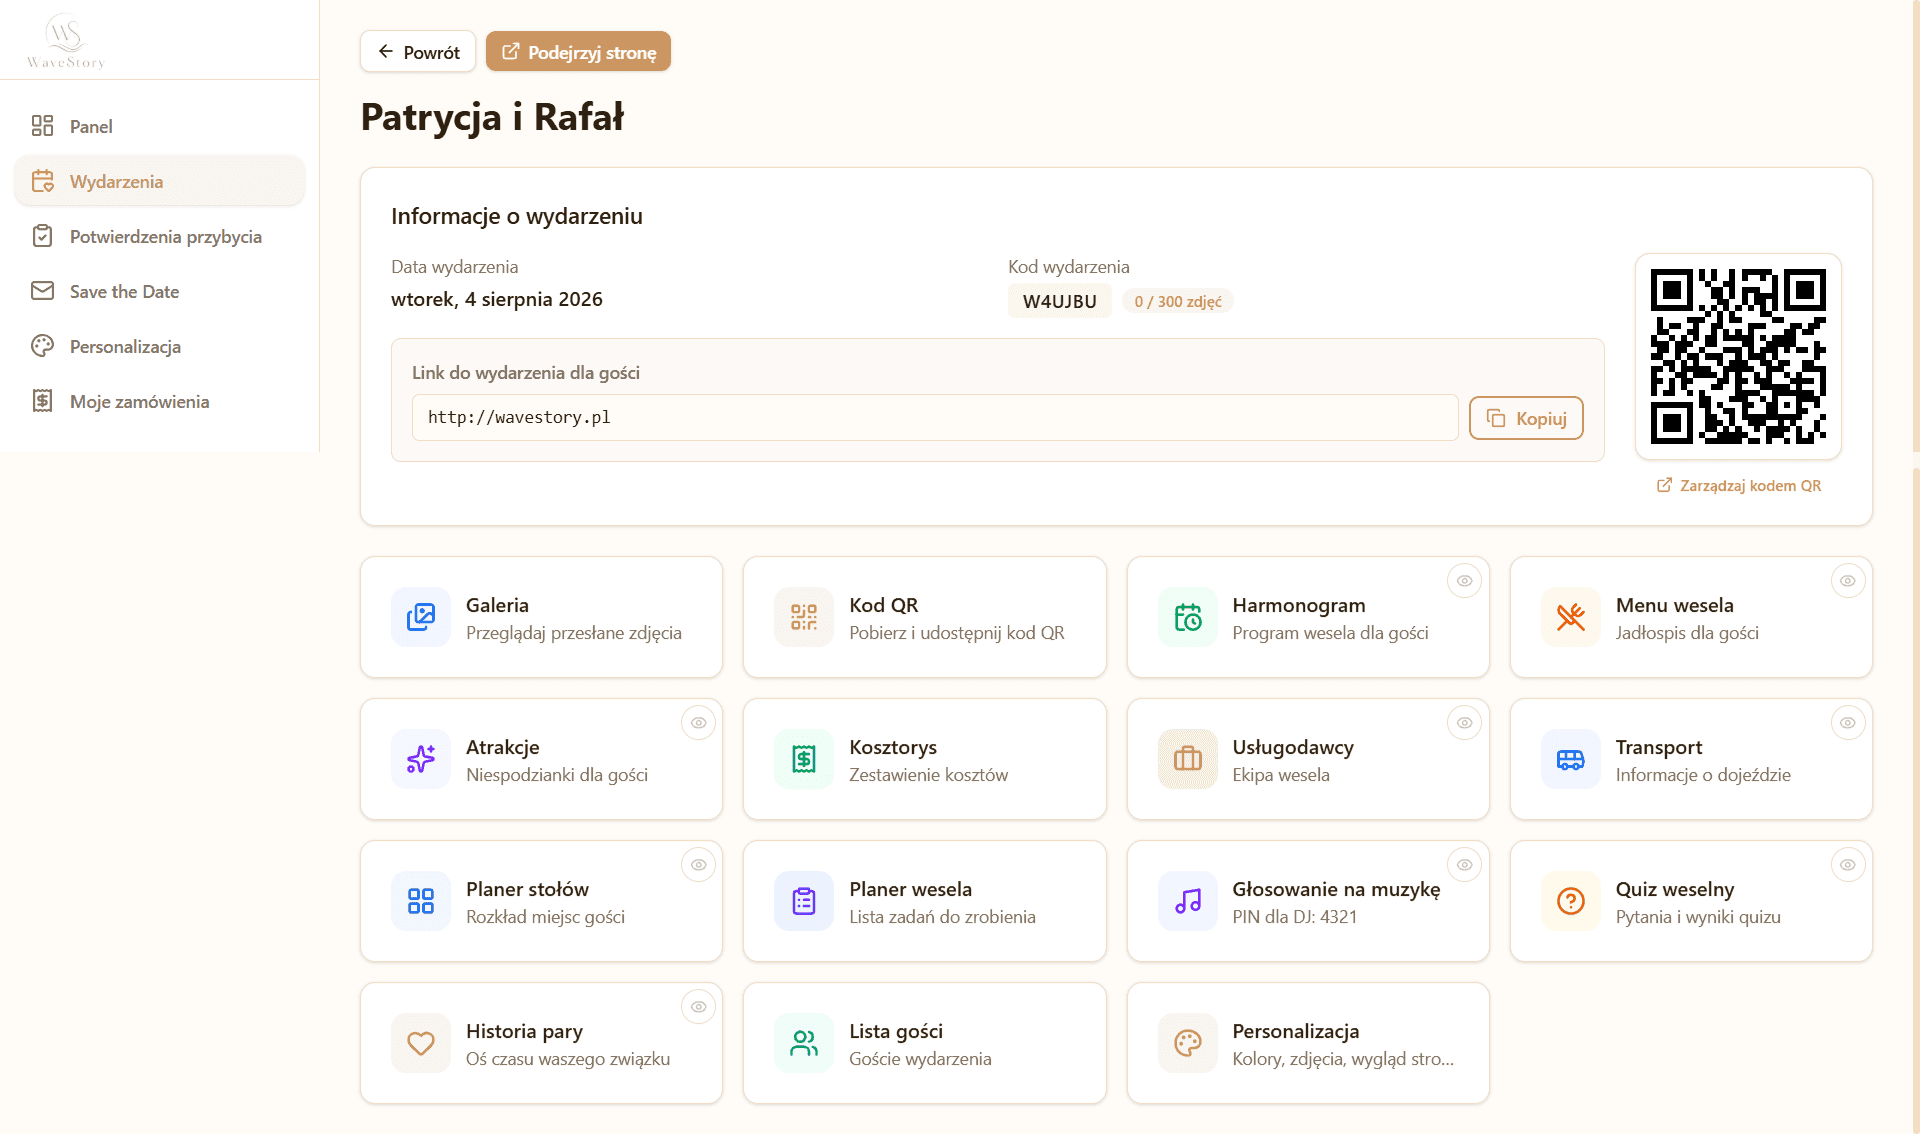The height and width of the screenshot is (1134, 1920).
Task: Toggle Głosowanie na muzykę visibility eye
Action: pyautogui.click(x=1464, y=865)
